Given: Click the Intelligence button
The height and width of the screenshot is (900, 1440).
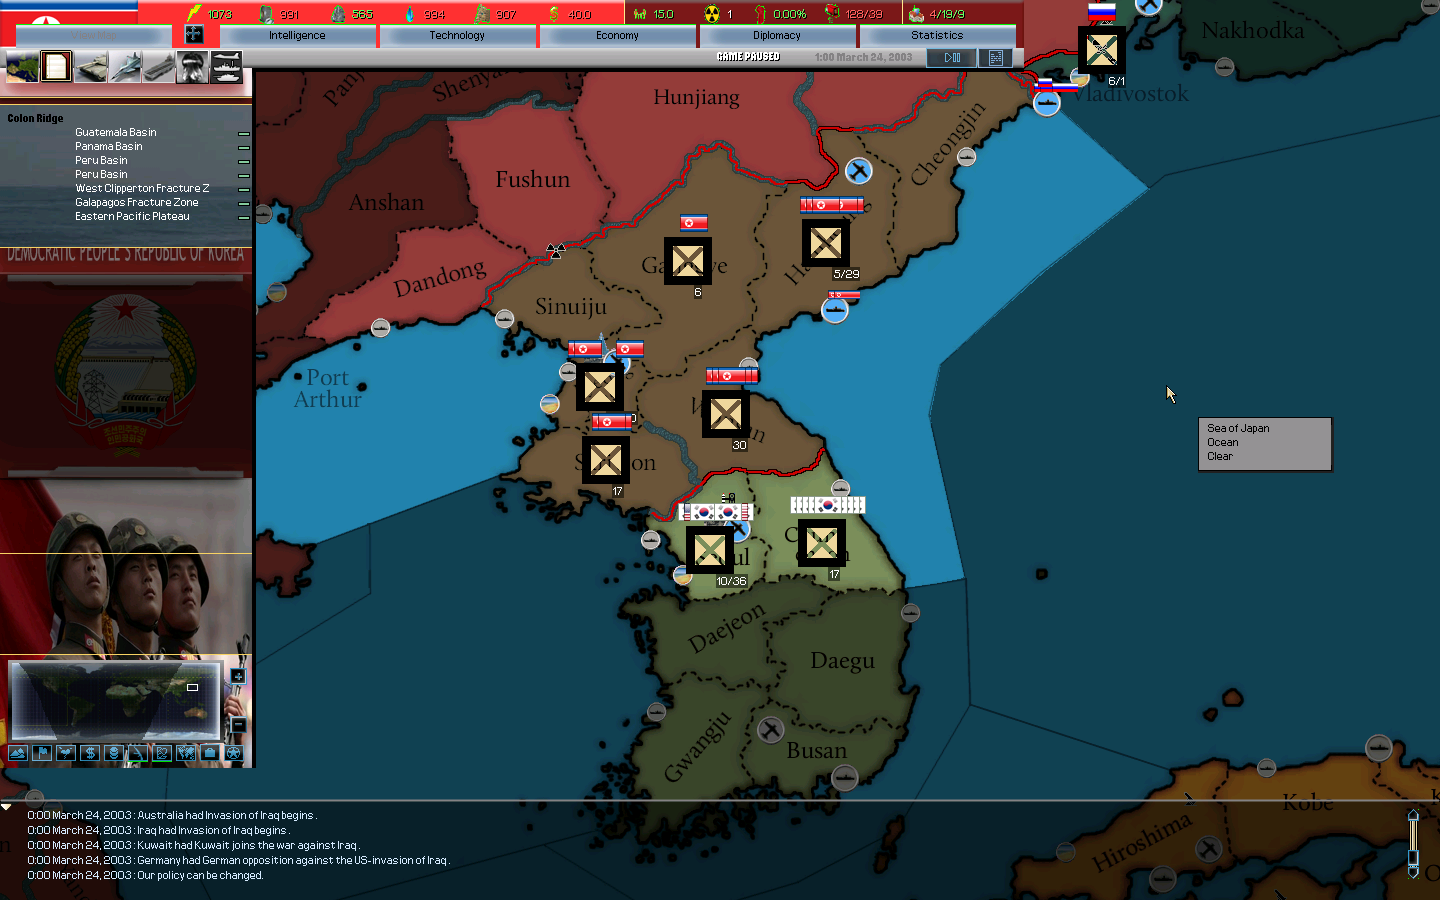Looking at the screenshot, I should (297, 35).
